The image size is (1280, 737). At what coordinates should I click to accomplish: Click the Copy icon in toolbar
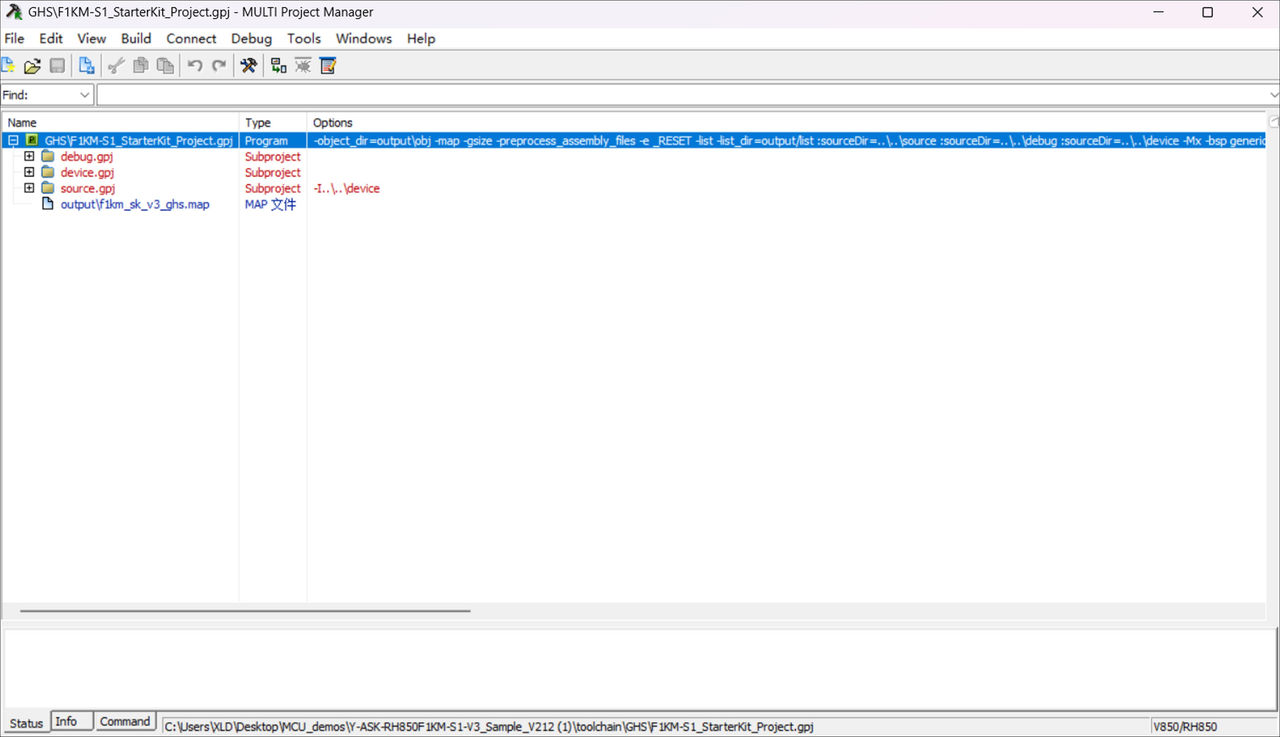click(x=141, y=66)
